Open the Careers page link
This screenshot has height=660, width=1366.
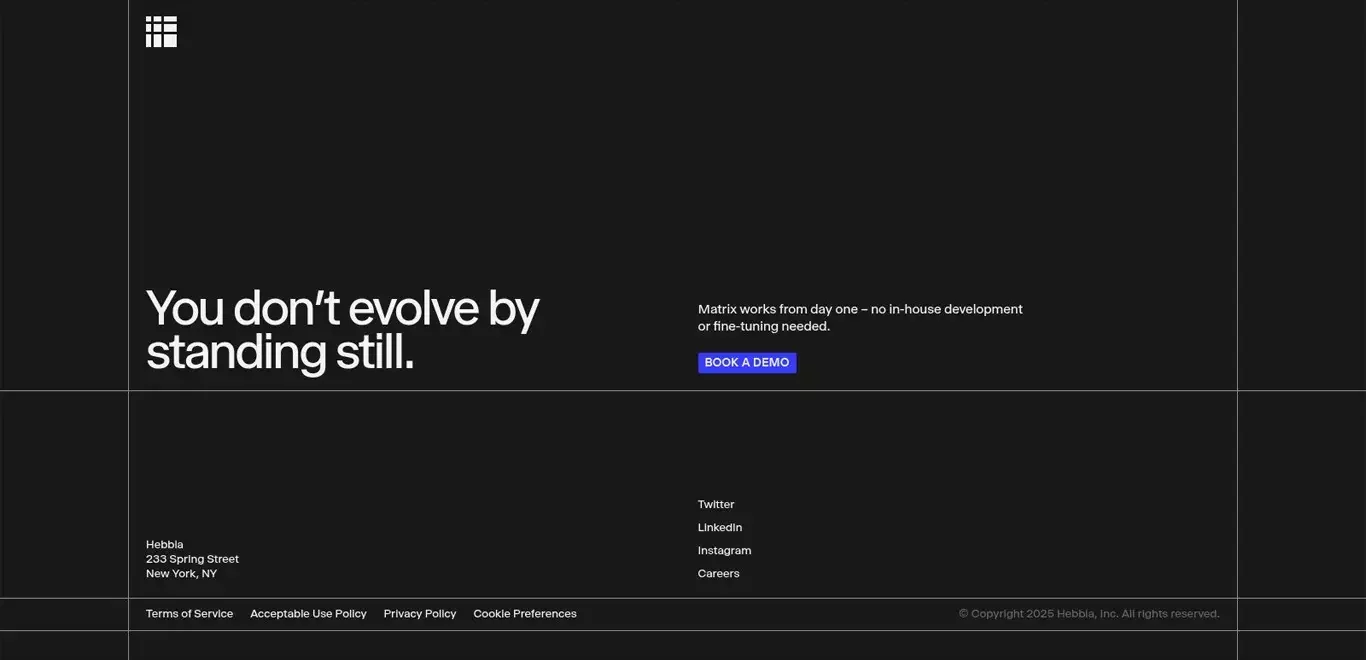click(718, 574)
